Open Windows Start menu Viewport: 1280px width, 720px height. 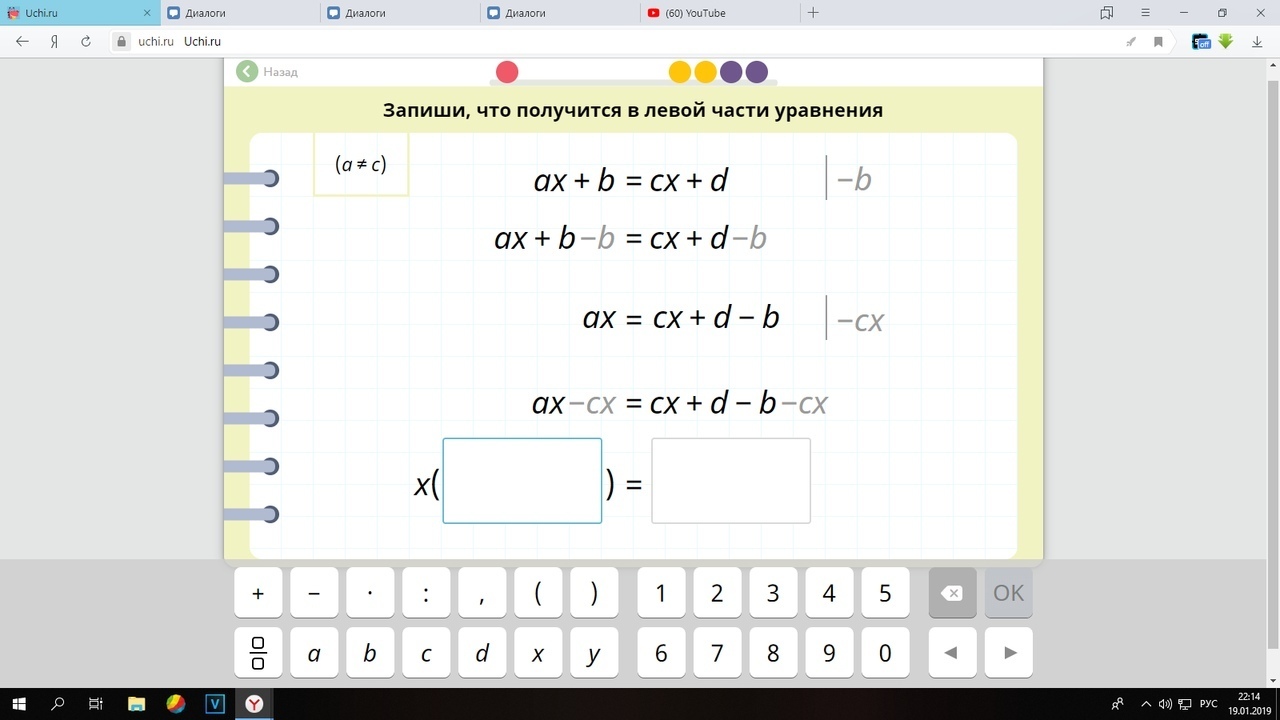click(19, 704)
